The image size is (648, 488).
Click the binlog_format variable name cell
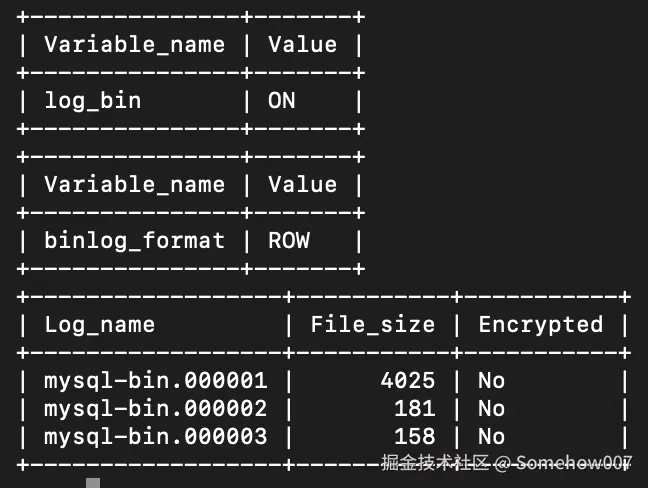pyautogui.click(x=134, y=241)
